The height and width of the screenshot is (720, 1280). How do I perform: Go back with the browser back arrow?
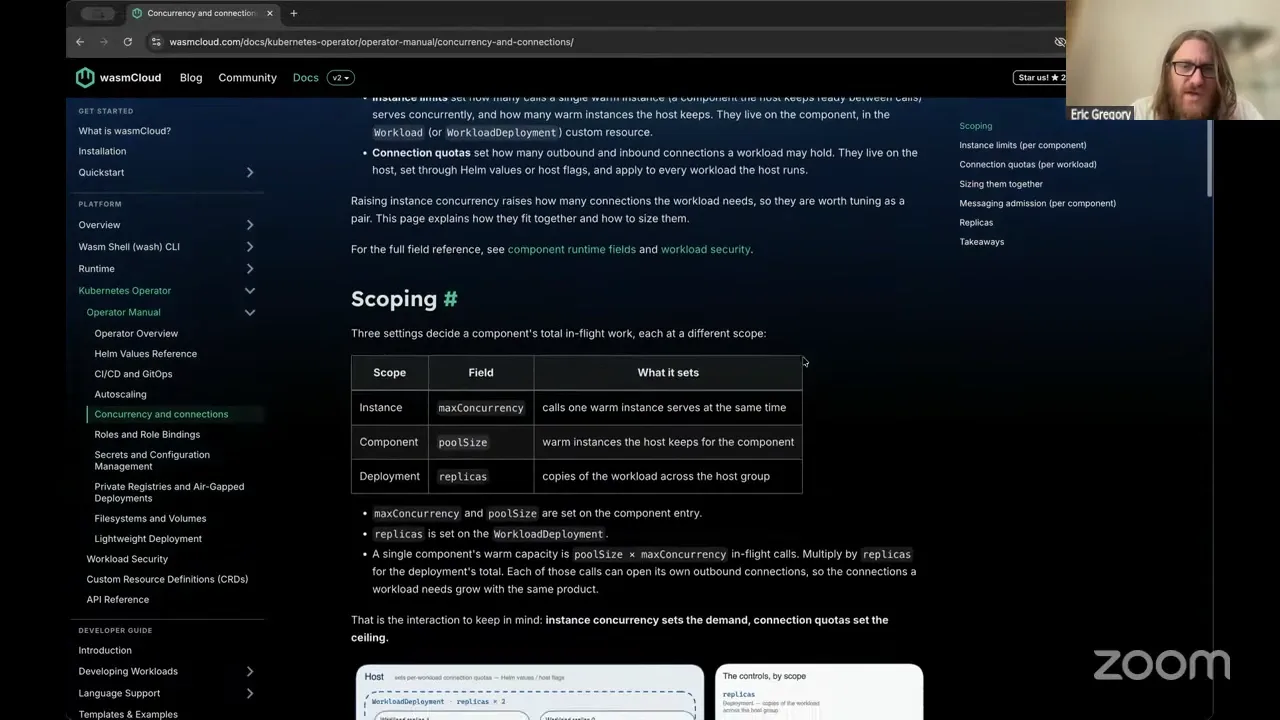pyautogui.click(x=80, y=42)
